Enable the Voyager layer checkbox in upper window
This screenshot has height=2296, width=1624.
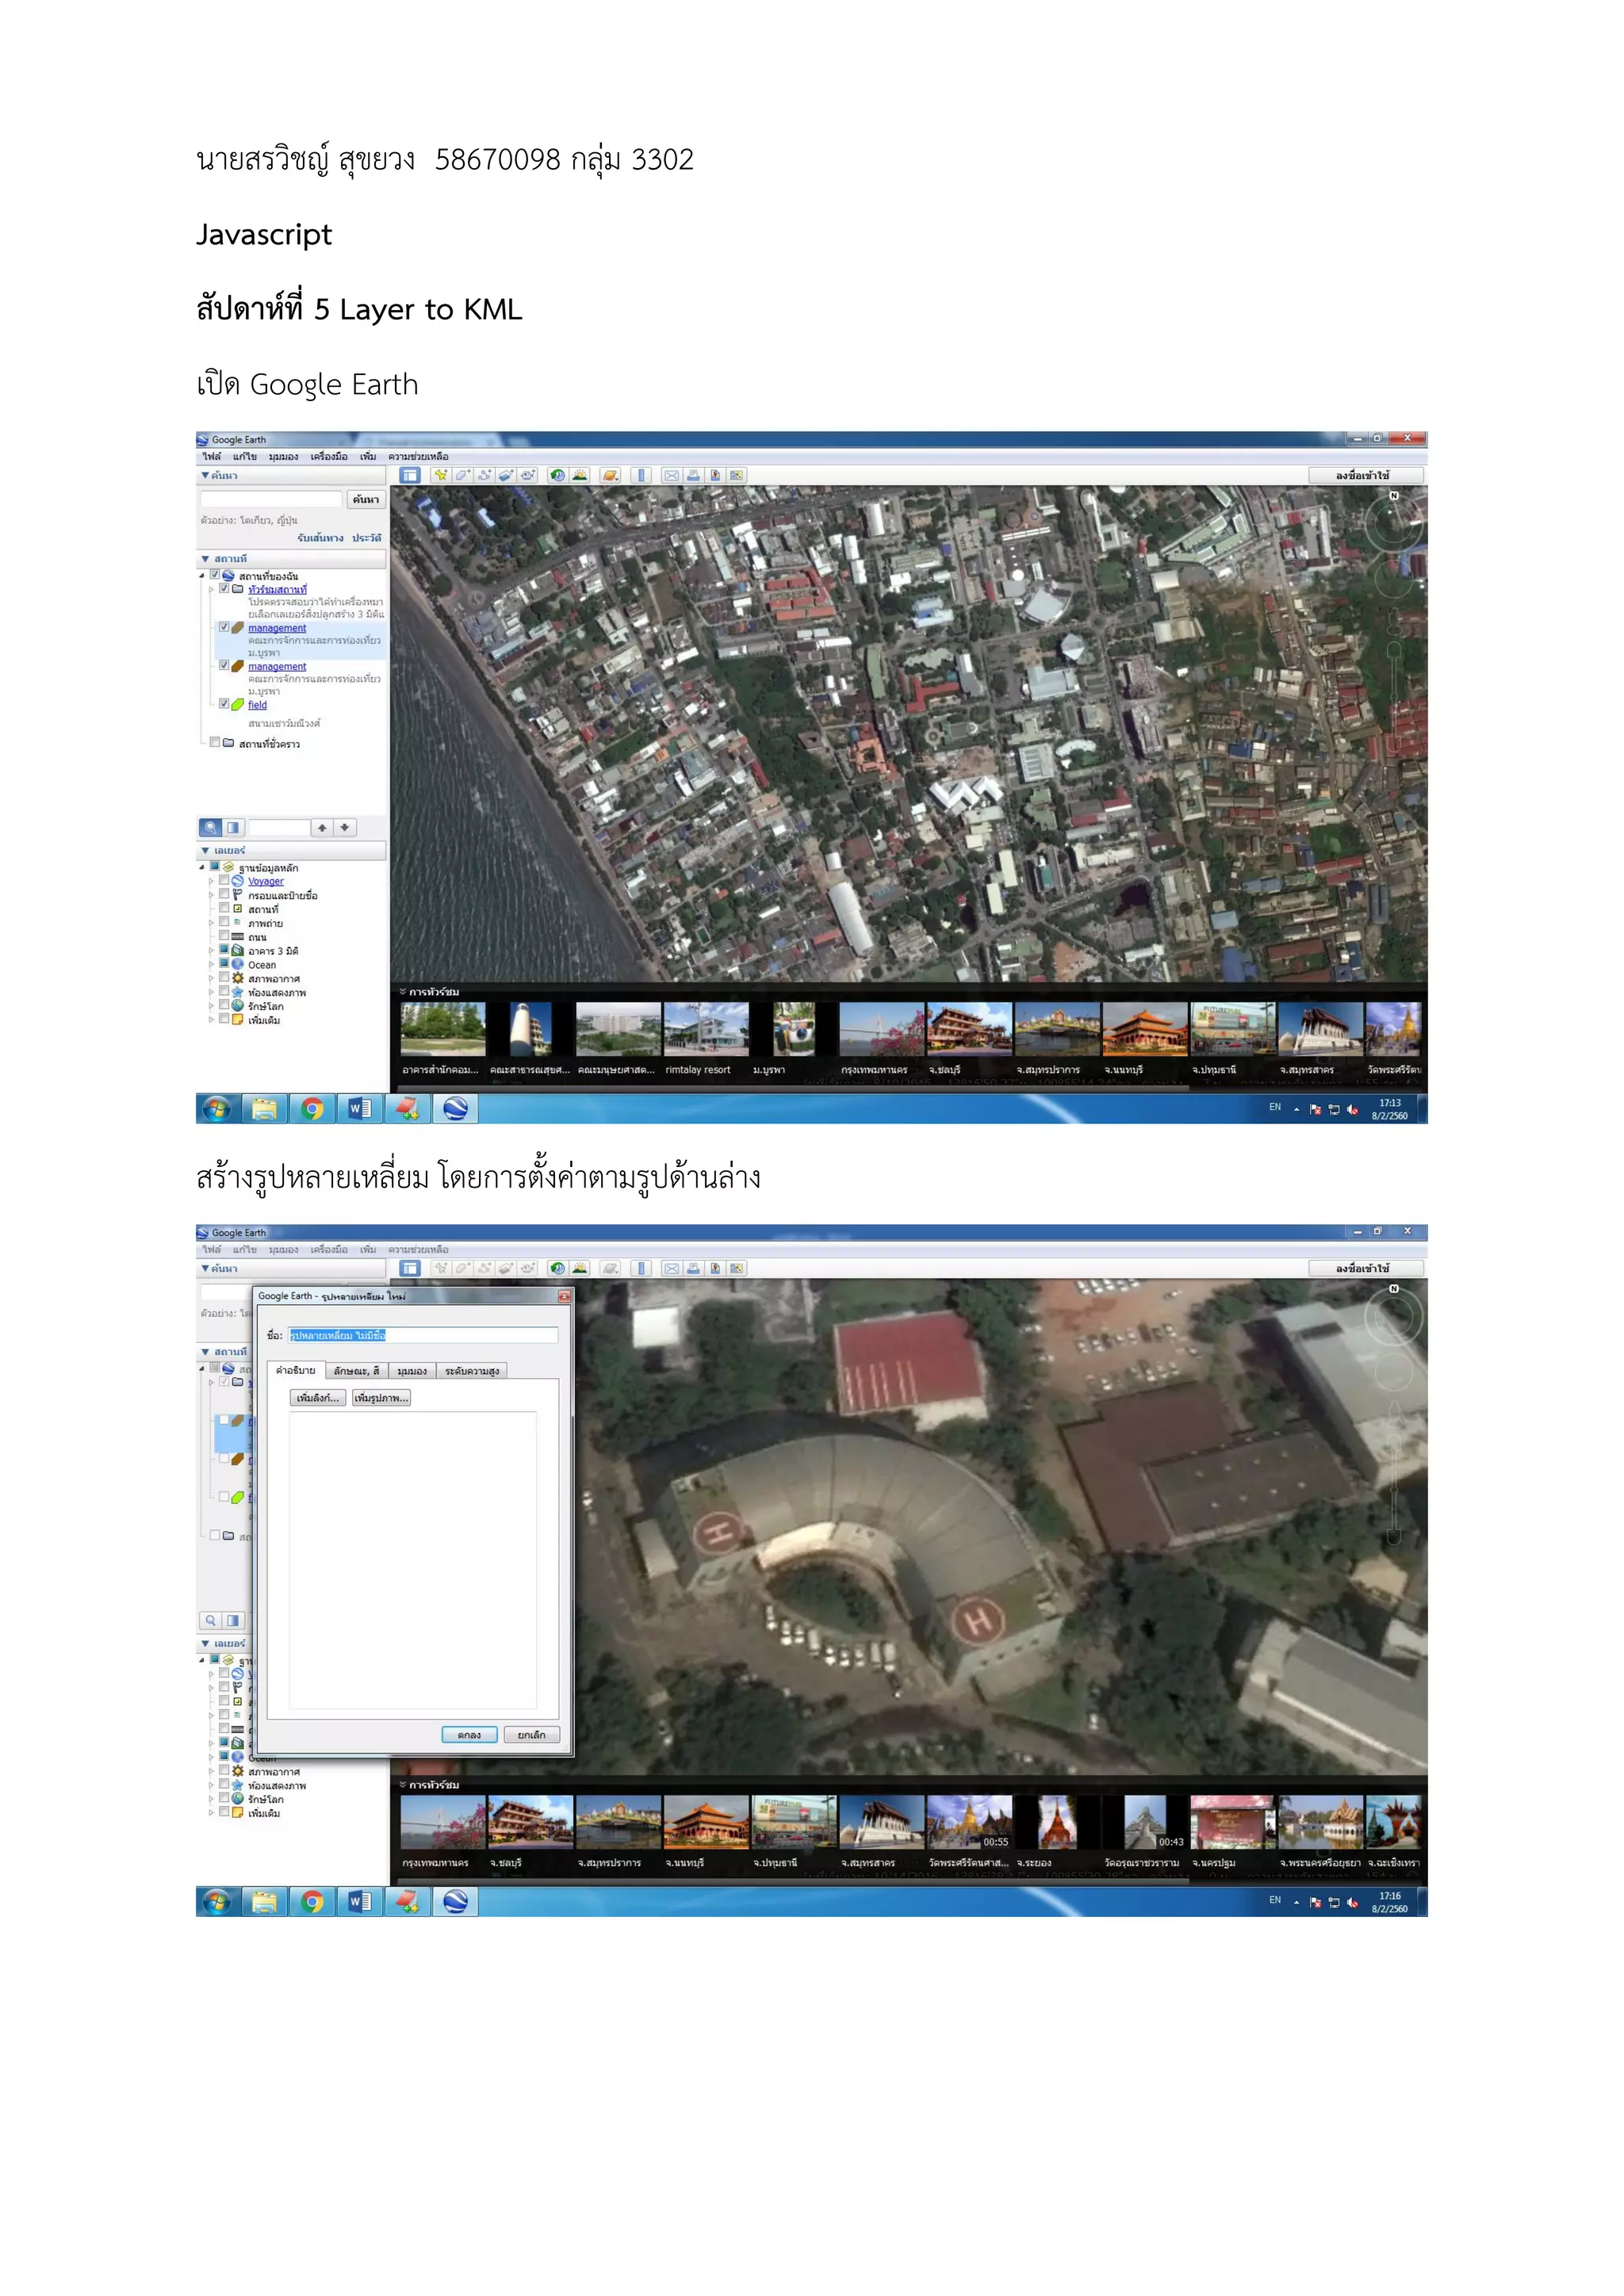click(224, 881)
